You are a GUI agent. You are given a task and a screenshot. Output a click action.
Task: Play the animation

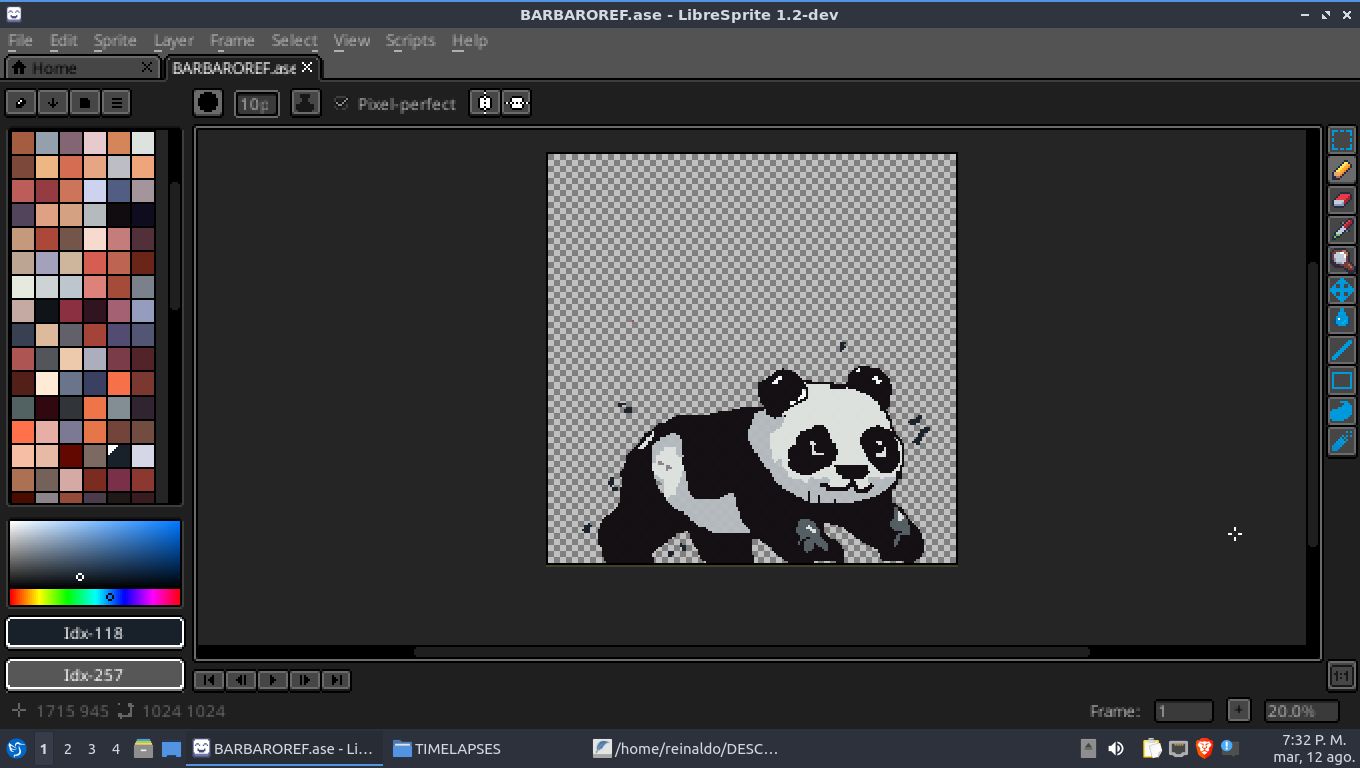click(x=273, y=680)
